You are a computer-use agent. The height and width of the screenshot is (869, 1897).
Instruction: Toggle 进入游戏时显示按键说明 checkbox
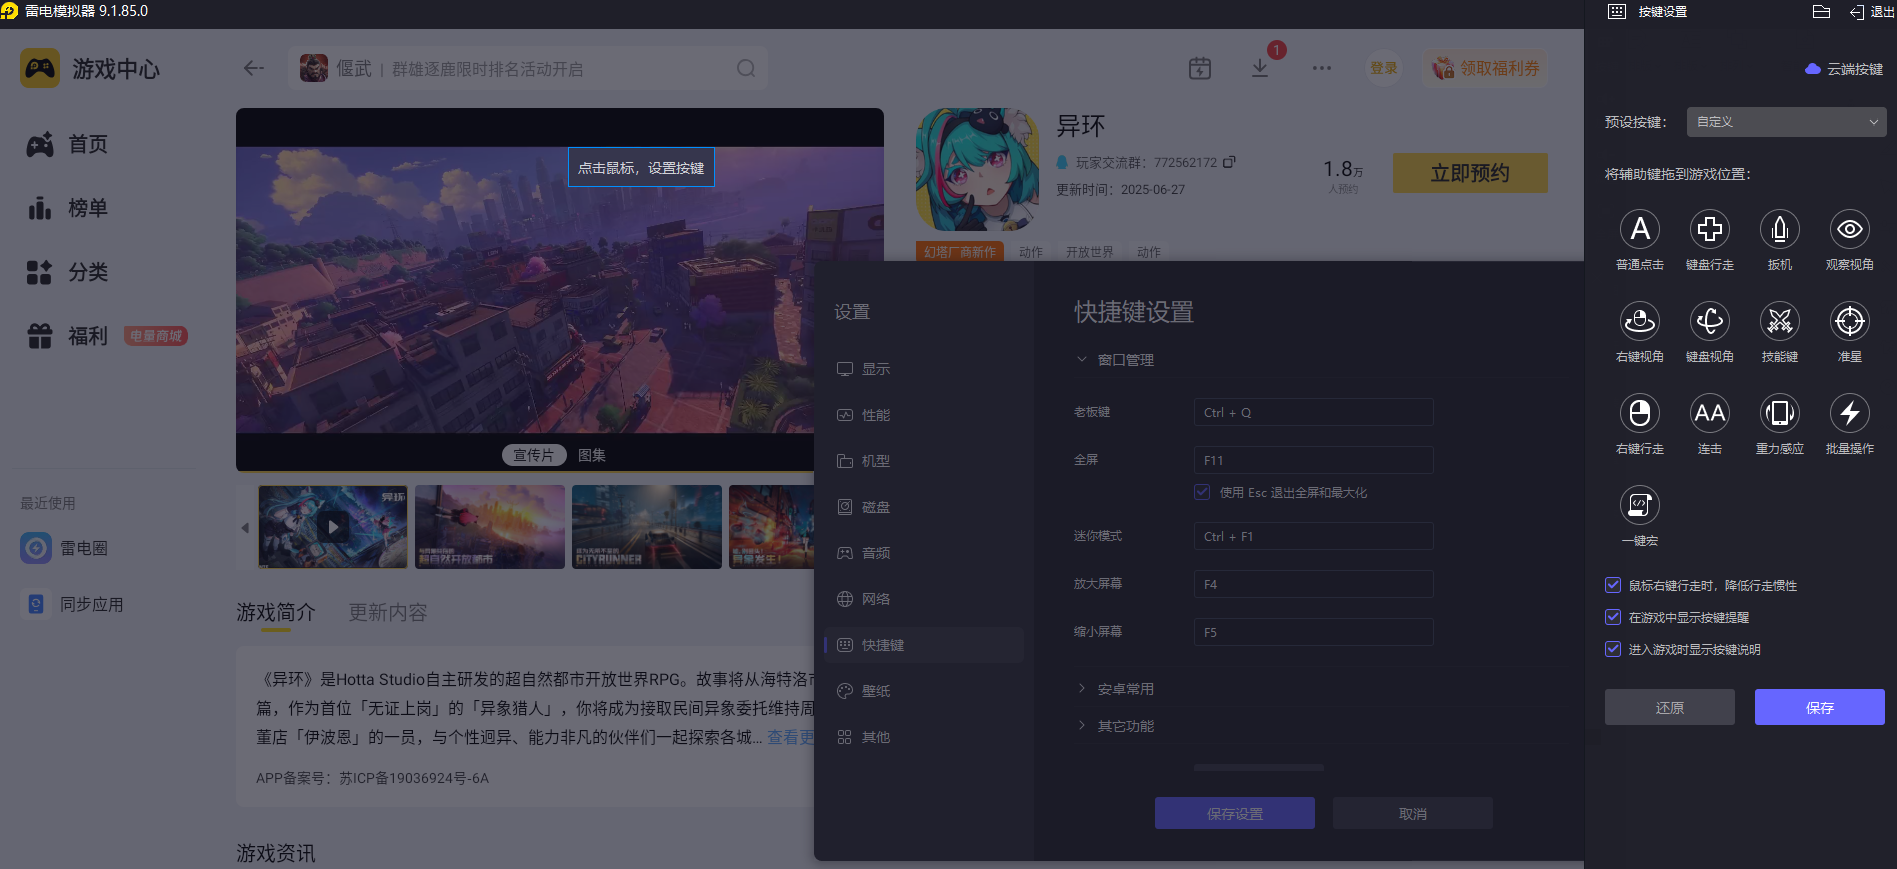click(x=1613, y=649)
